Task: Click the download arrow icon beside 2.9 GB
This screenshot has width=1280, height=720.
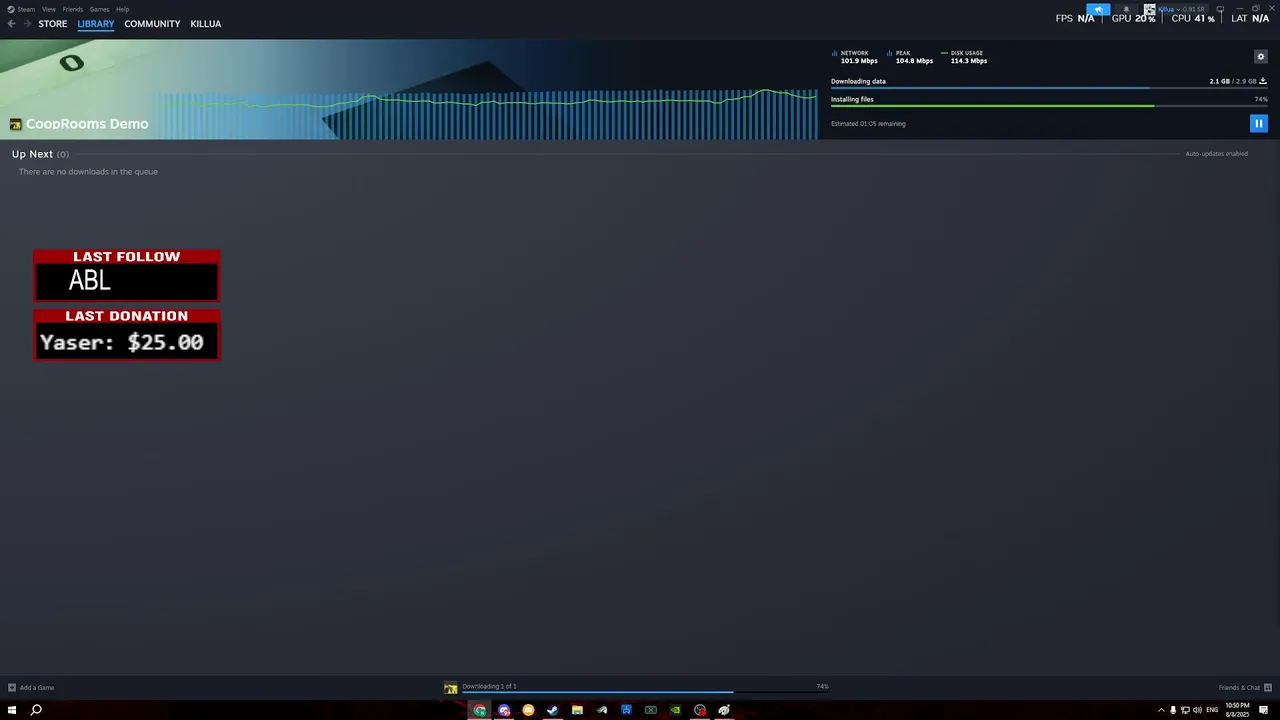Action: point(1263,81)
